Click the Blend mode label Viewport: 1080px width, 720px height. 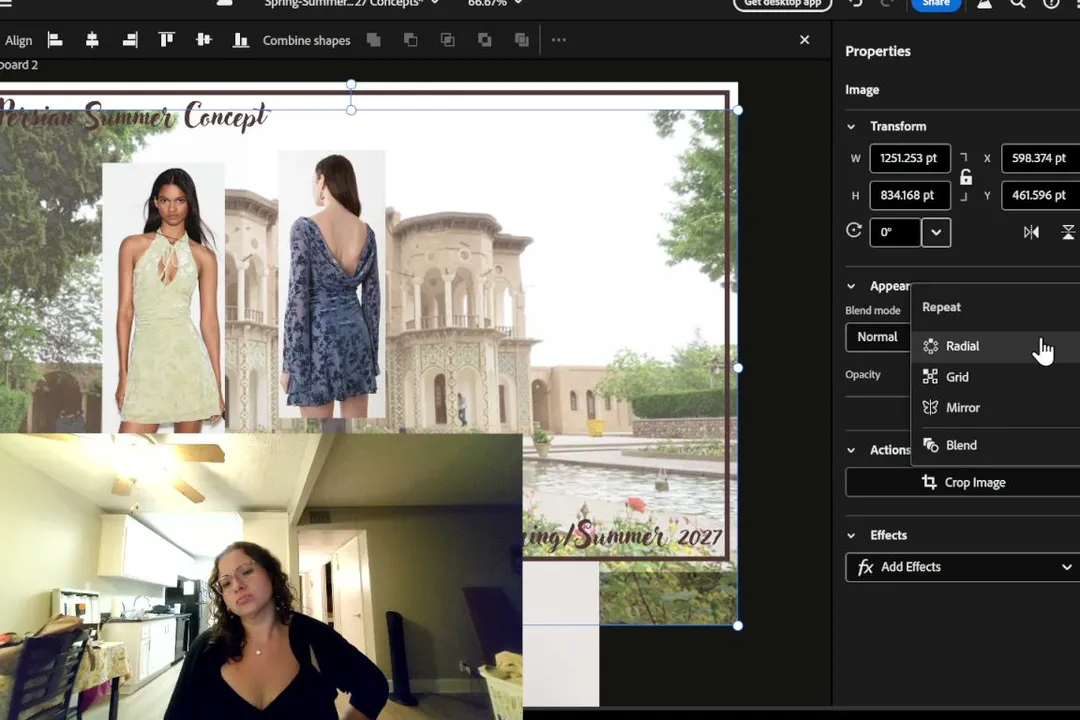tap(873, 311)
